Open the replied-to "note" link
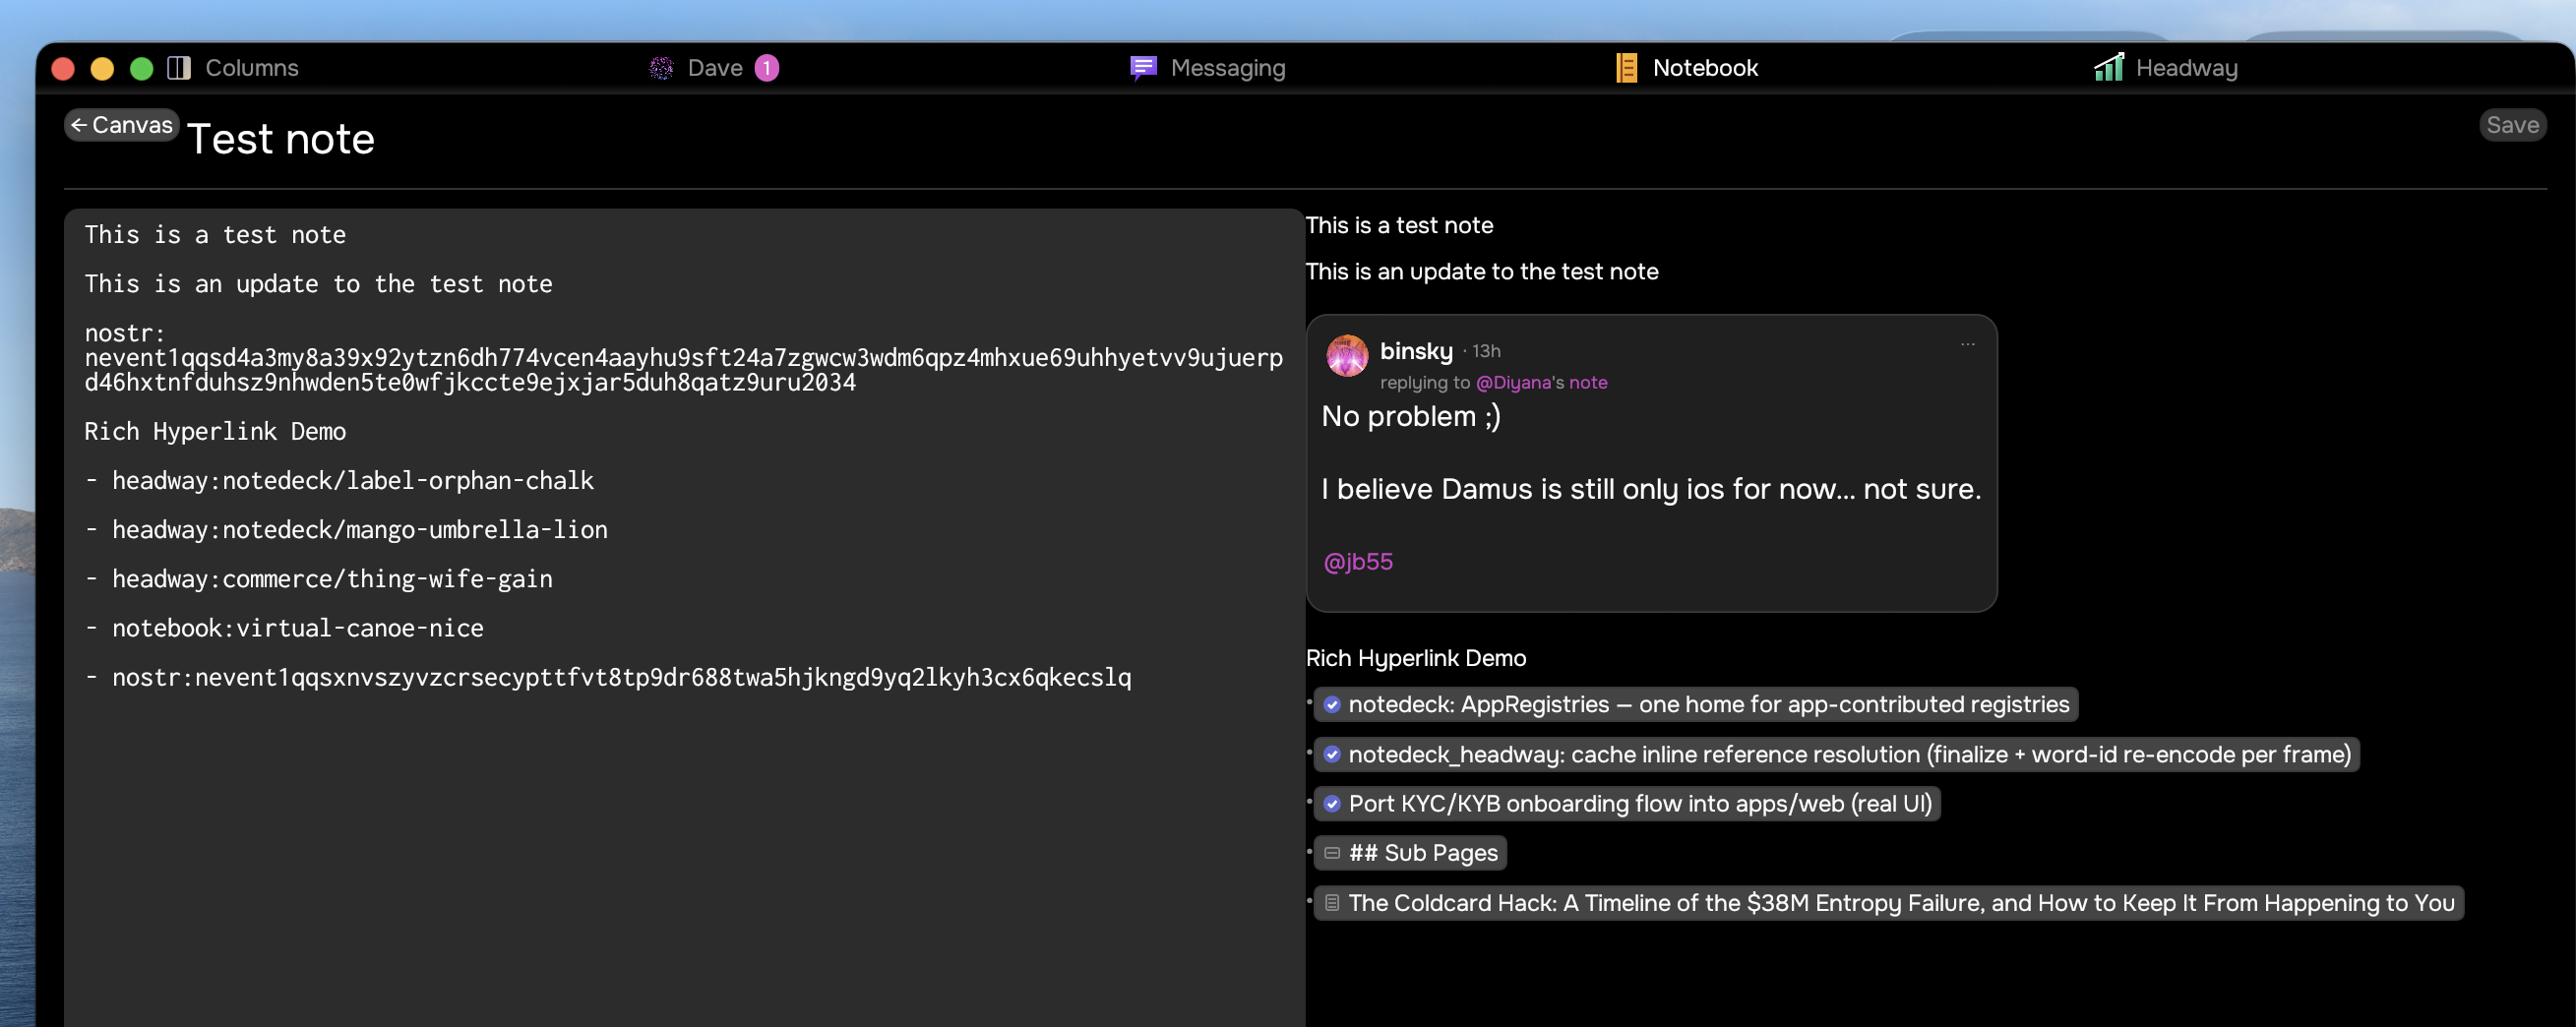Viewport: 2576px width, 1027px height. 1588,383
